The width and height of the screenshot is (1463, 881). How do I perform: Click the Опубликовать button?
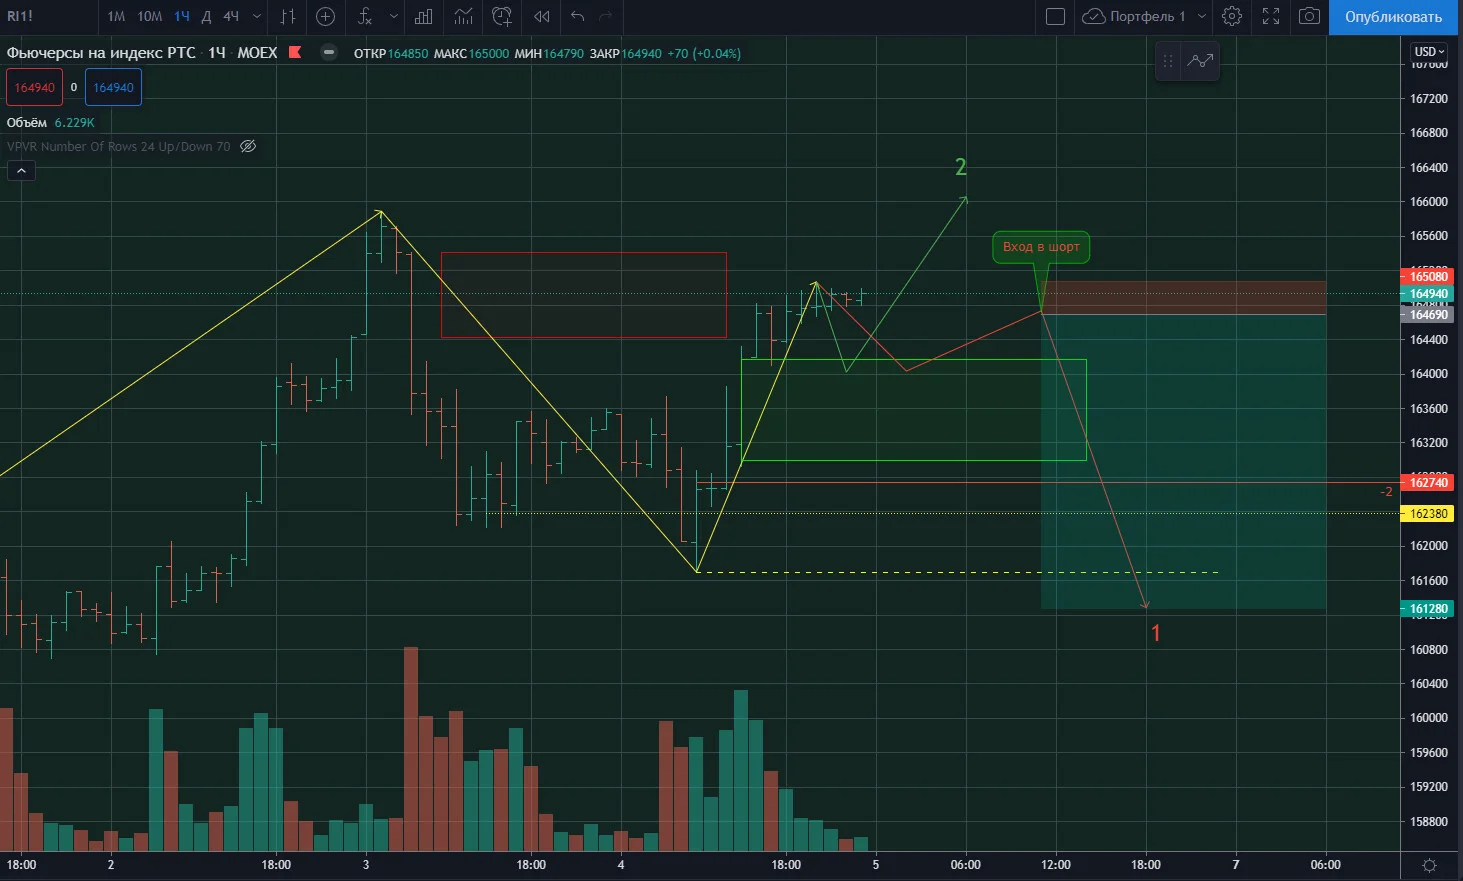[x=1393, y=17]
